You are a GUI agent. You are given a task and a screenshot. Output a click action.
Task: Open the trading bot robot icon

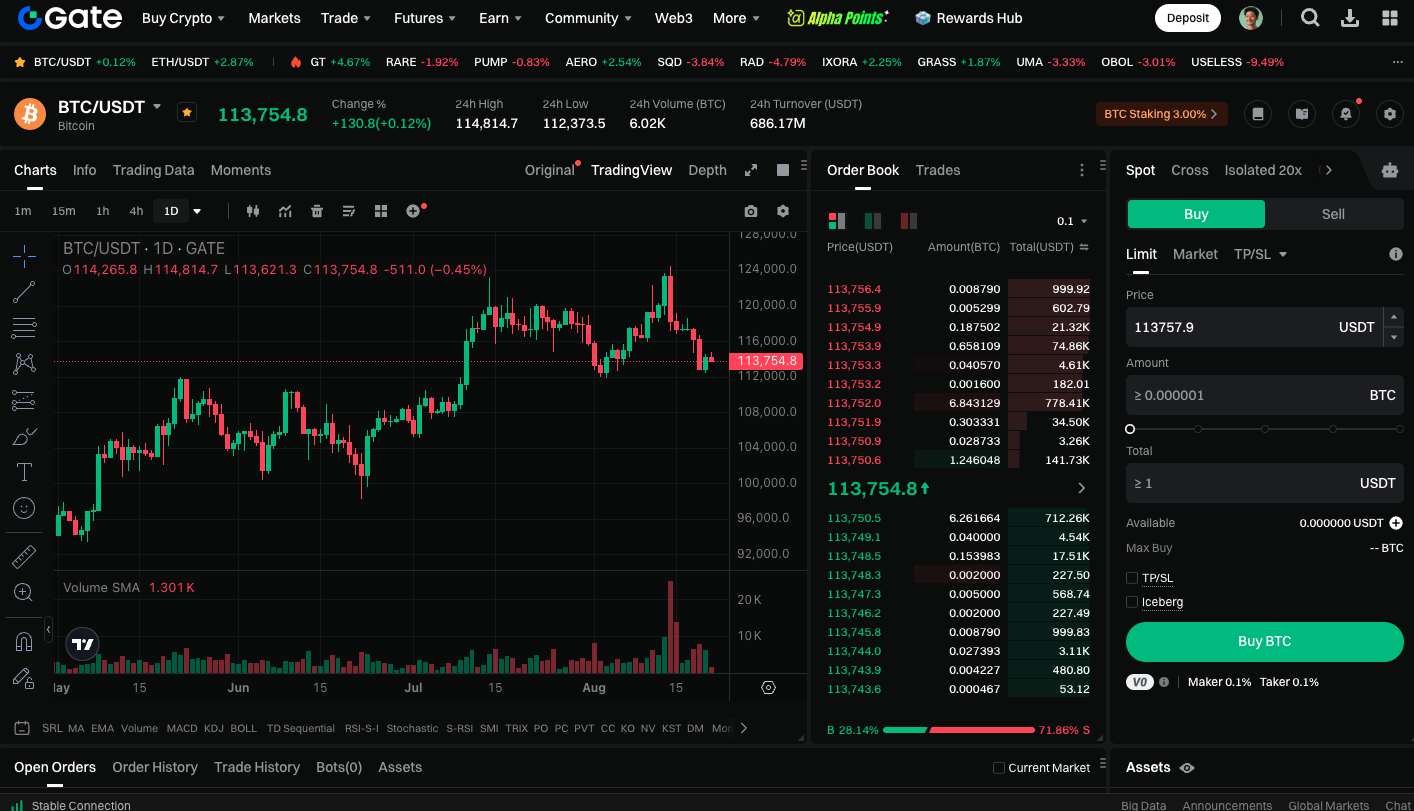[1390, 170]
